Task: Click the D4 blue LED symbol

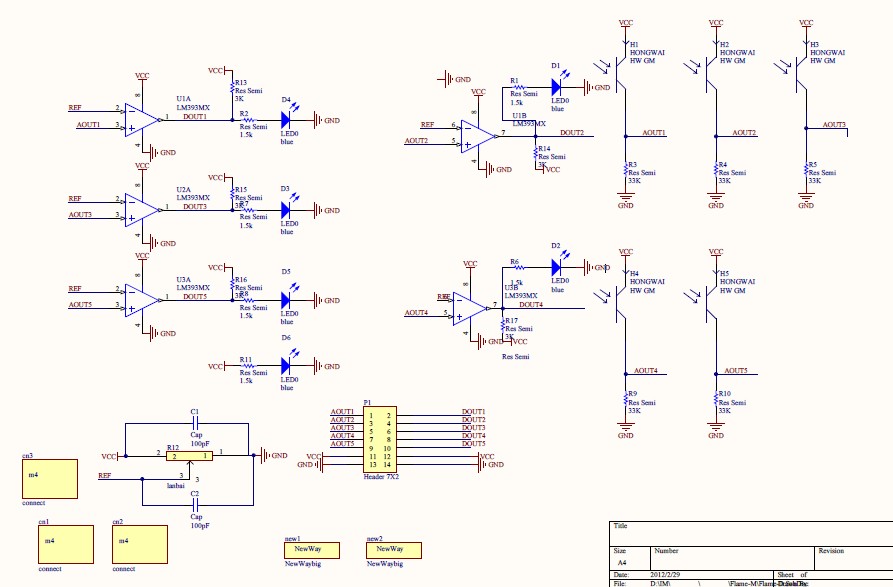Action: 287,120
